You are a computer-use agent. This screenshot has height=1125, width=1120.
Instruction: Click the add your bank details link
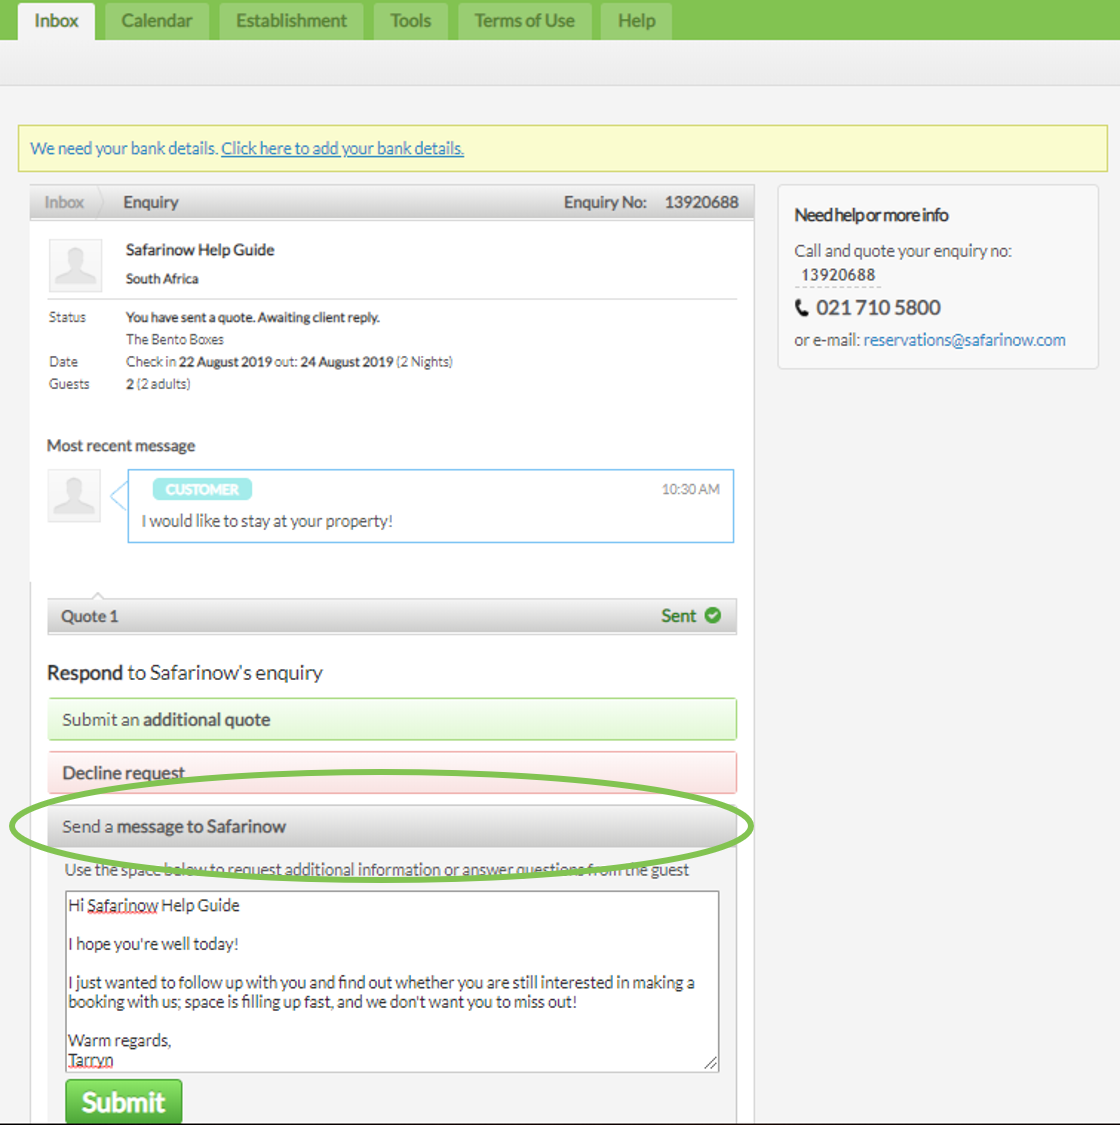tap(342, 149)
